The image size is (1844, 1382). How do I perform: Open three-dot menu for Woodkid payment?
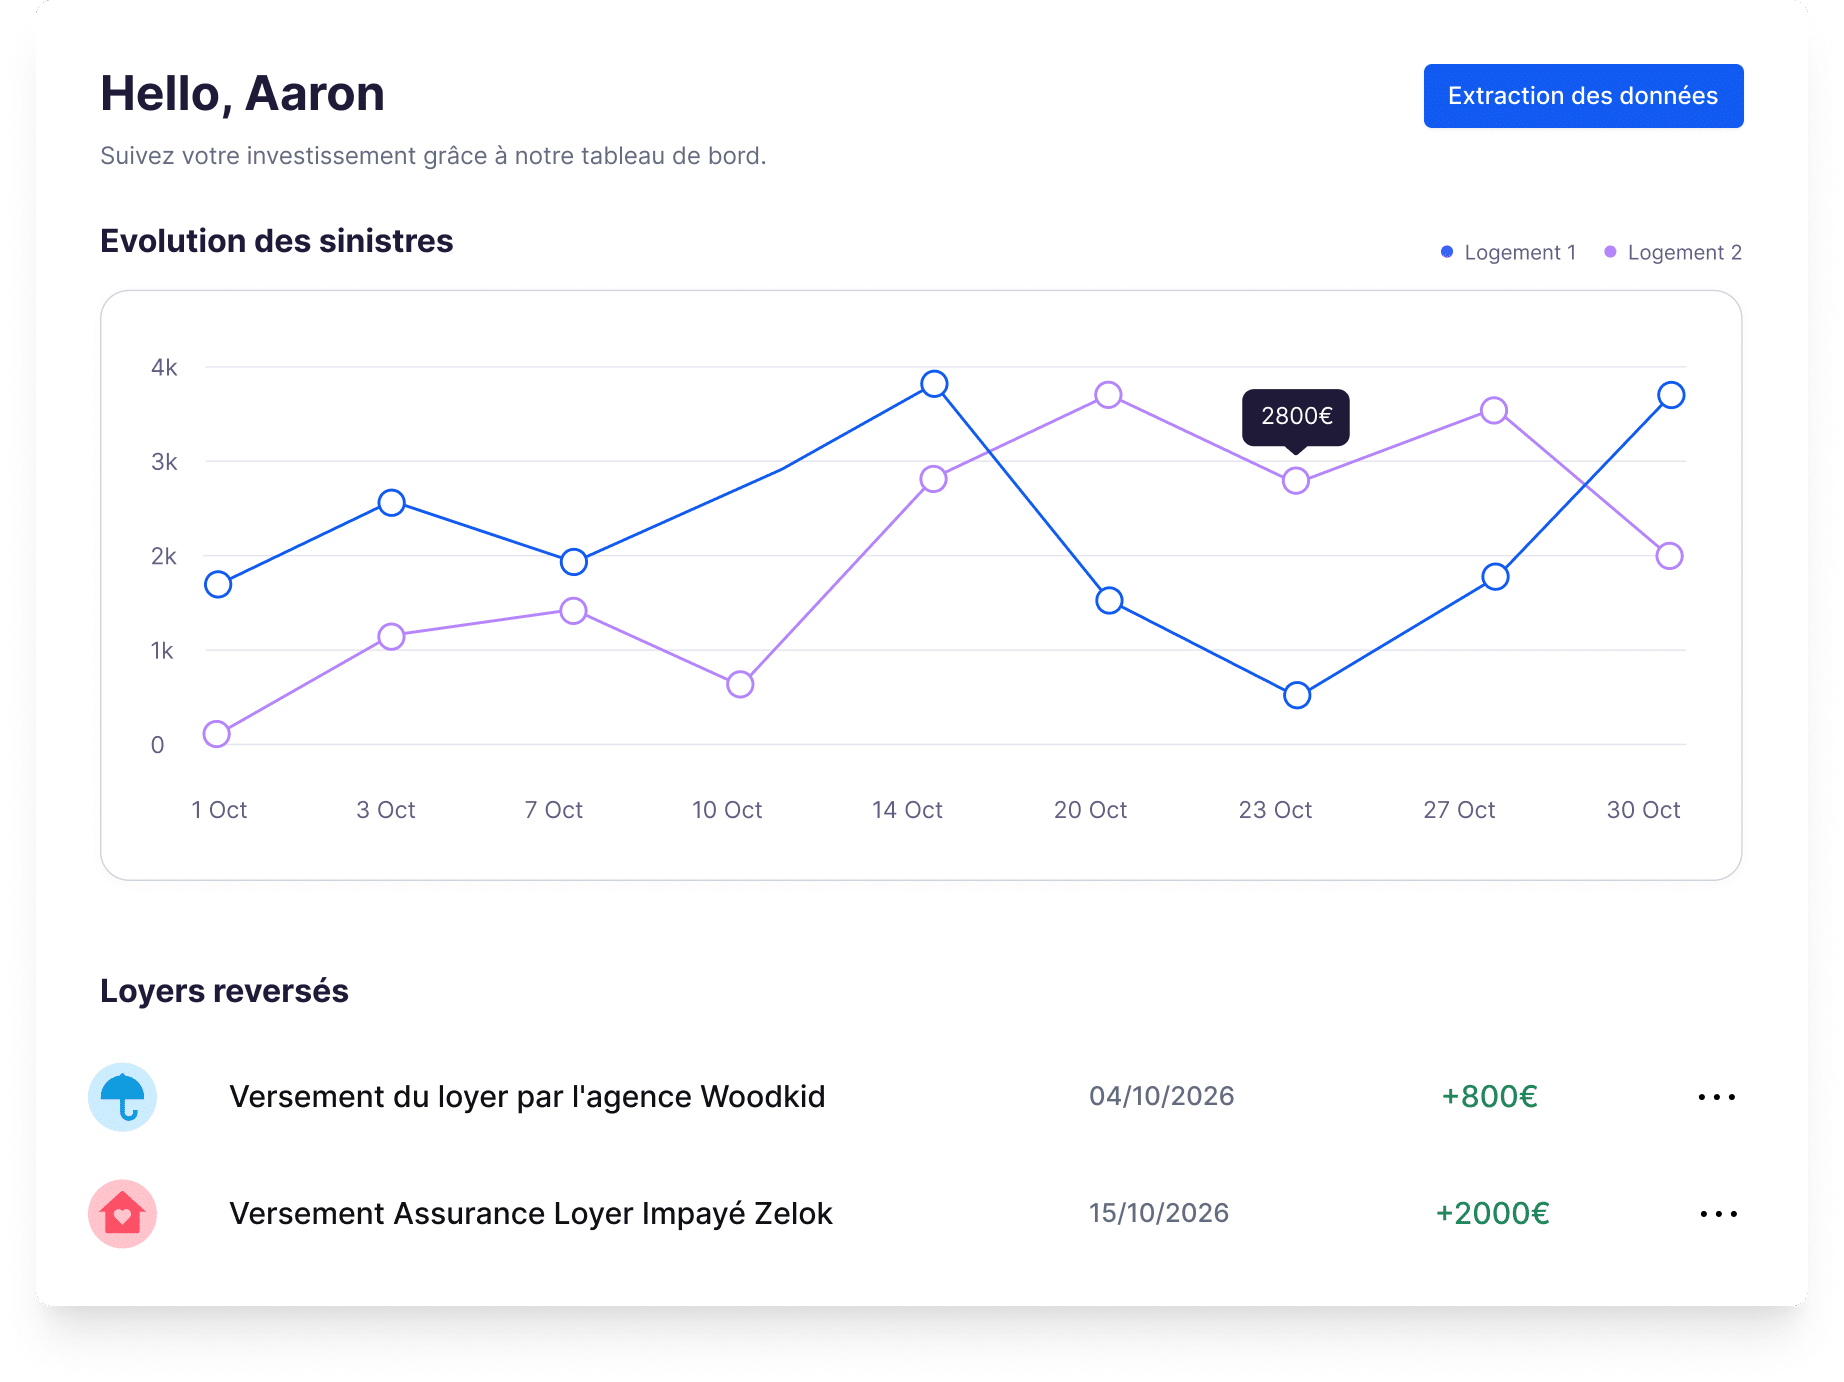pos(1716,1097)
